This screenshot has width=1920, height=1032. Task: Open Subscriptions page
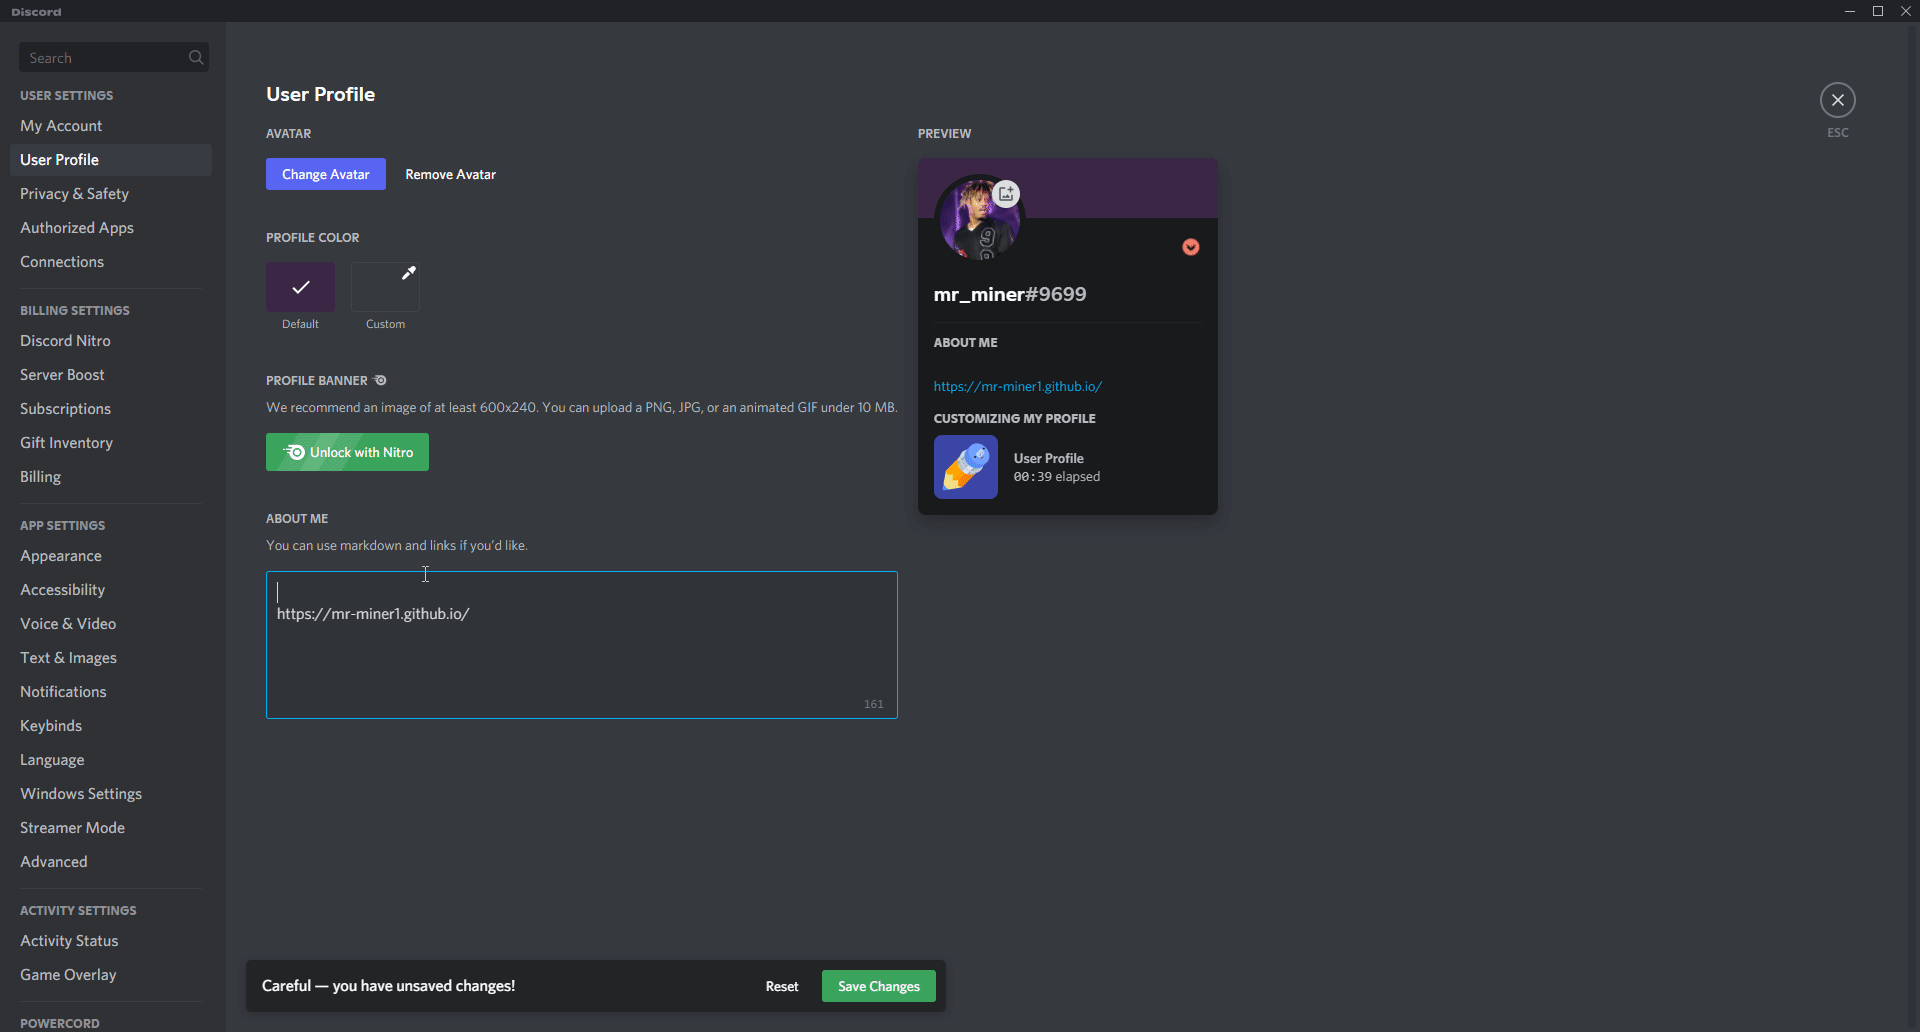click(x=111, y=409)
